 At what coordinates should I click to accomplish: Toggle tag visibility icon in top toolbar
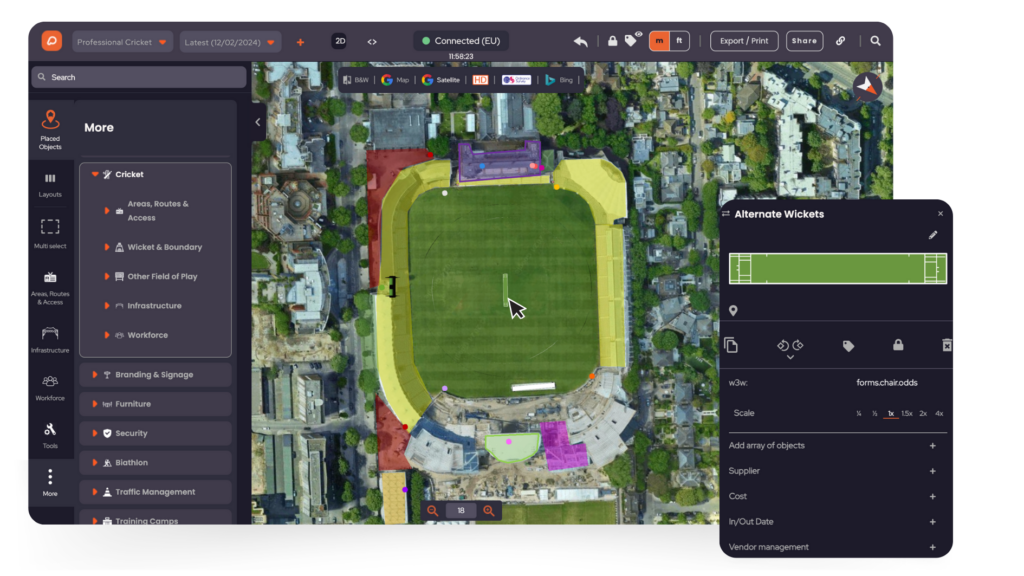point(632,40)
